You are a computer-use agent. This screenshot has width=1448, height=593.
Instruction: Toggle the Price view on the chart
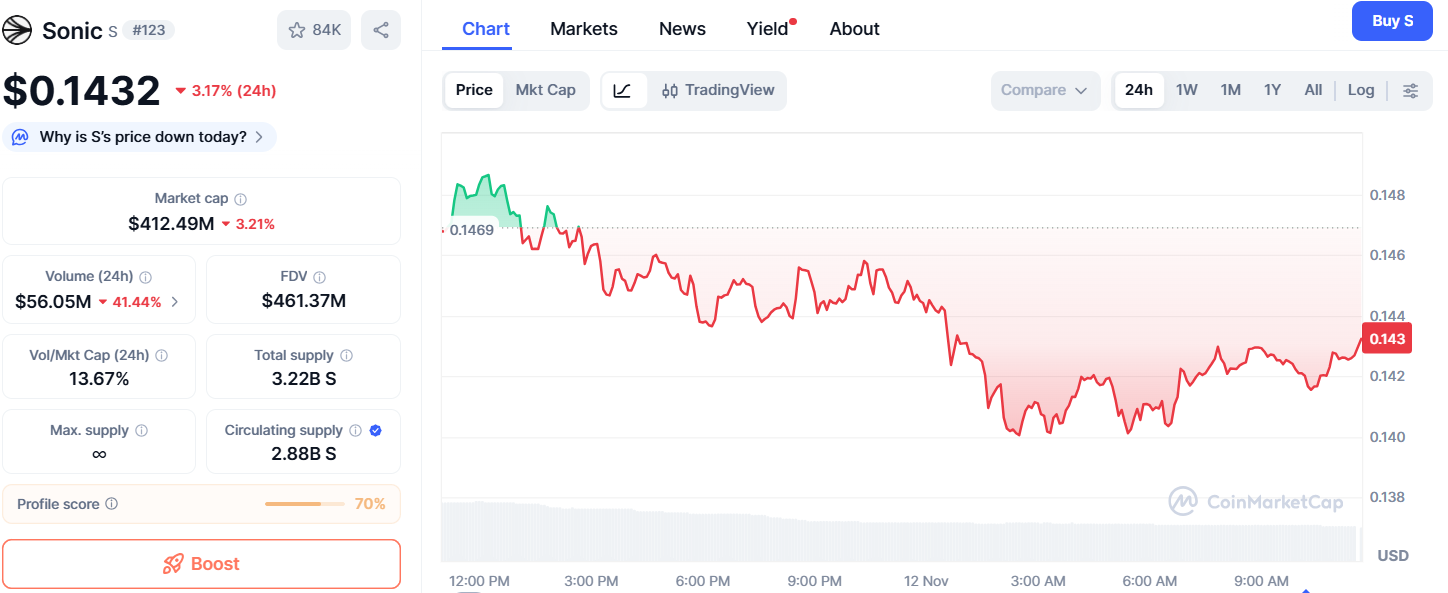click(x=473, y=90)
